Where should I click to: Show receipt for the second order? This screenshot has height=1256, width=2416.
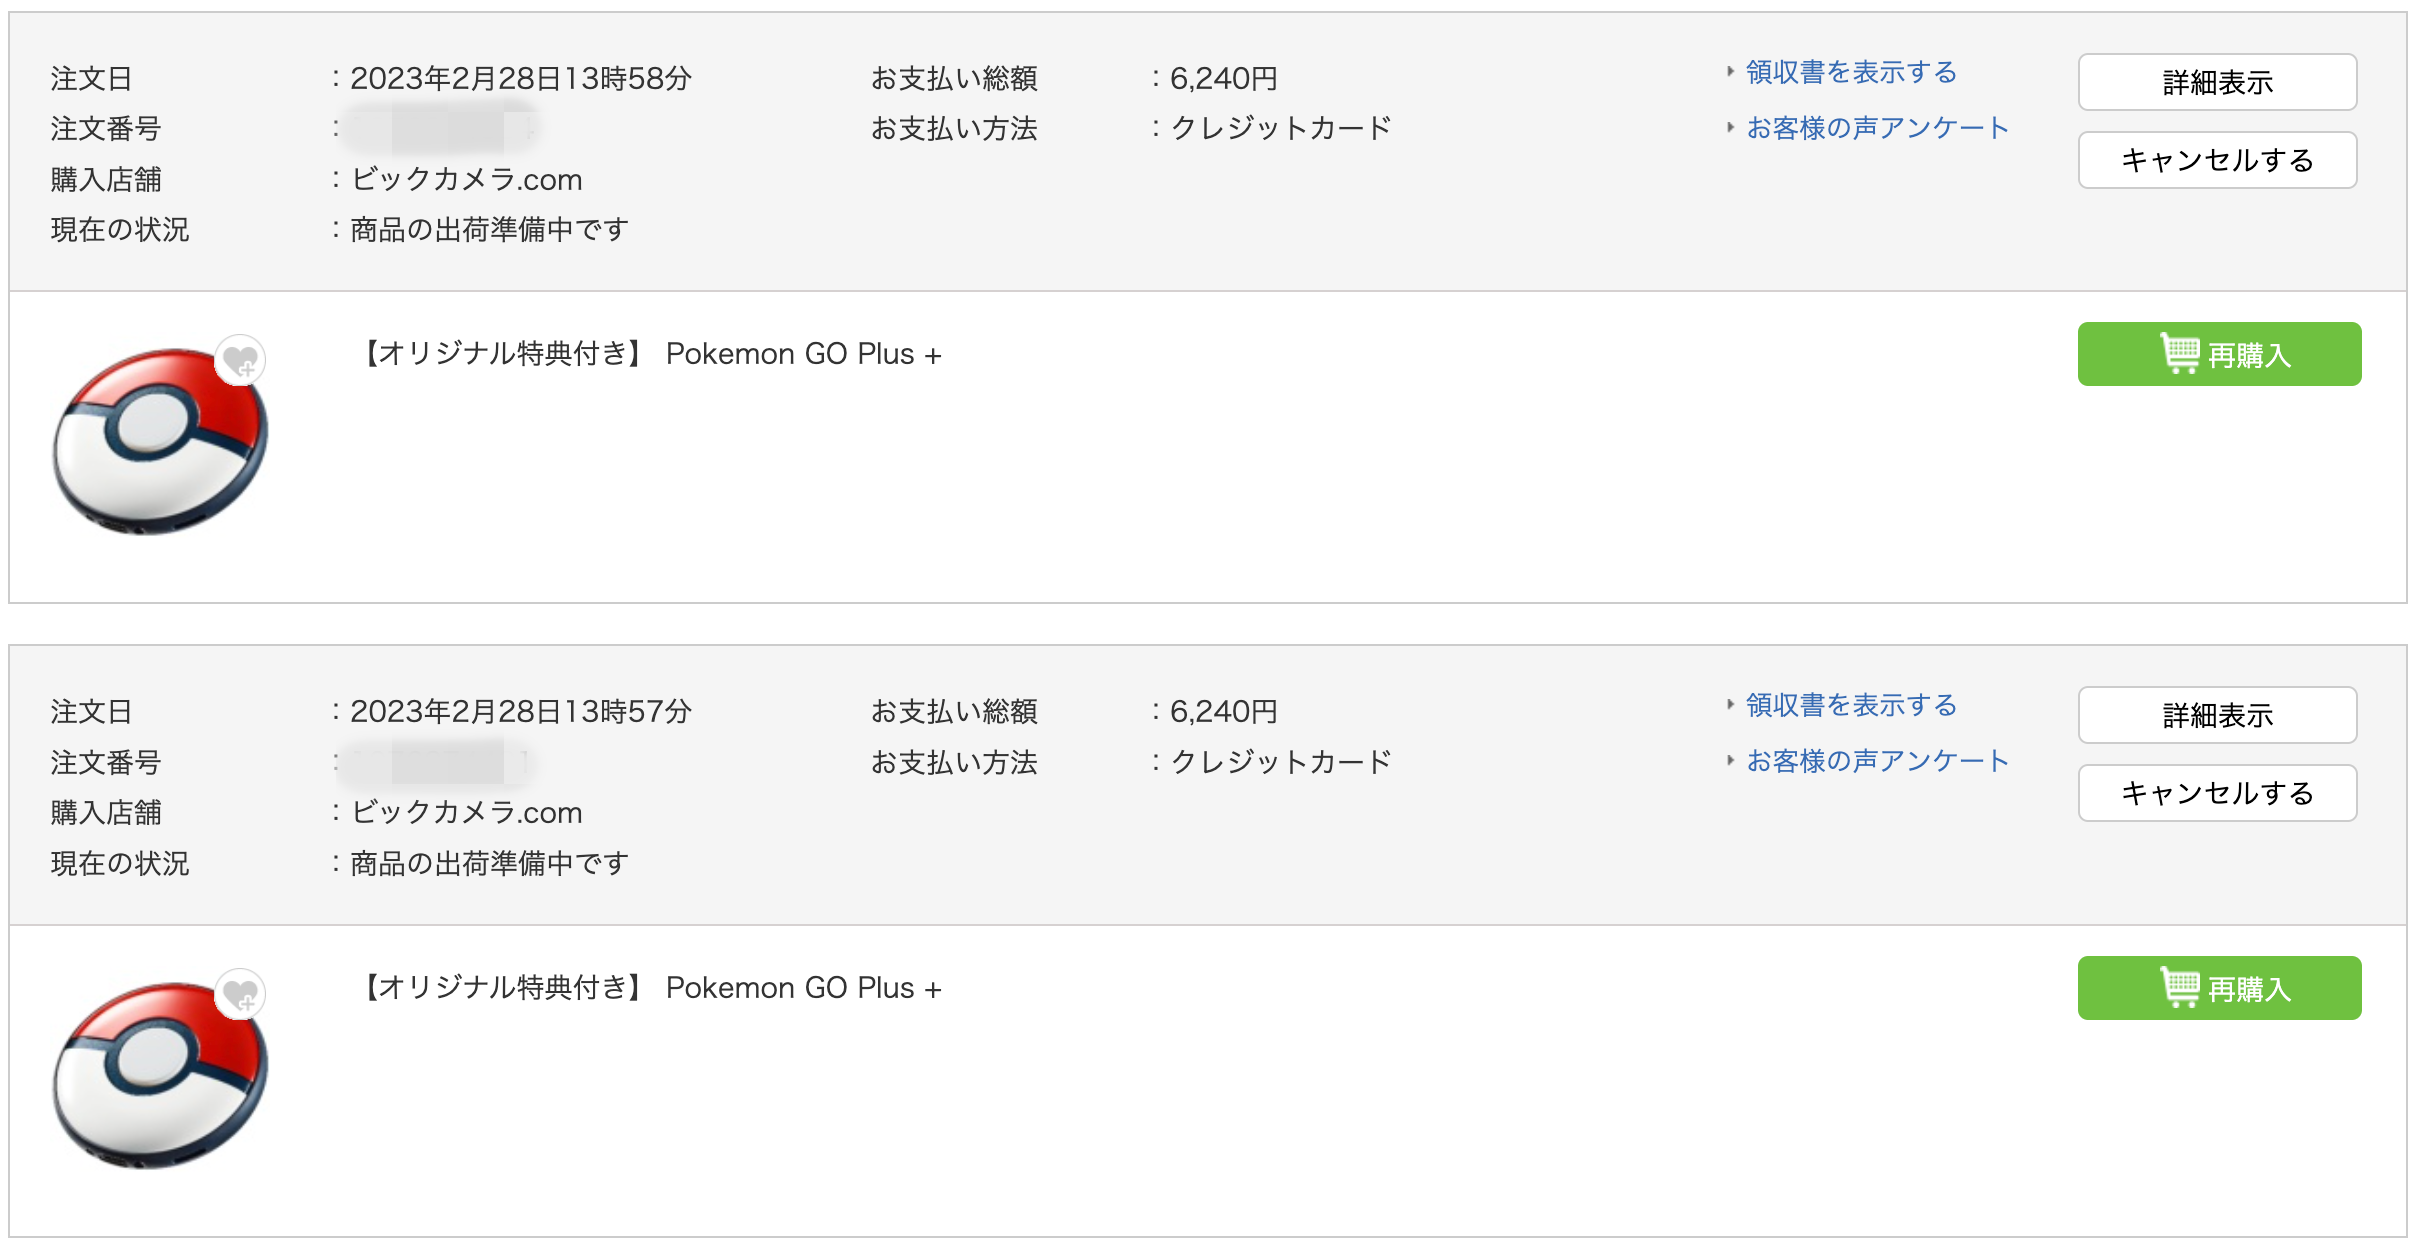pyautogui.click(x=1851, y=705)
